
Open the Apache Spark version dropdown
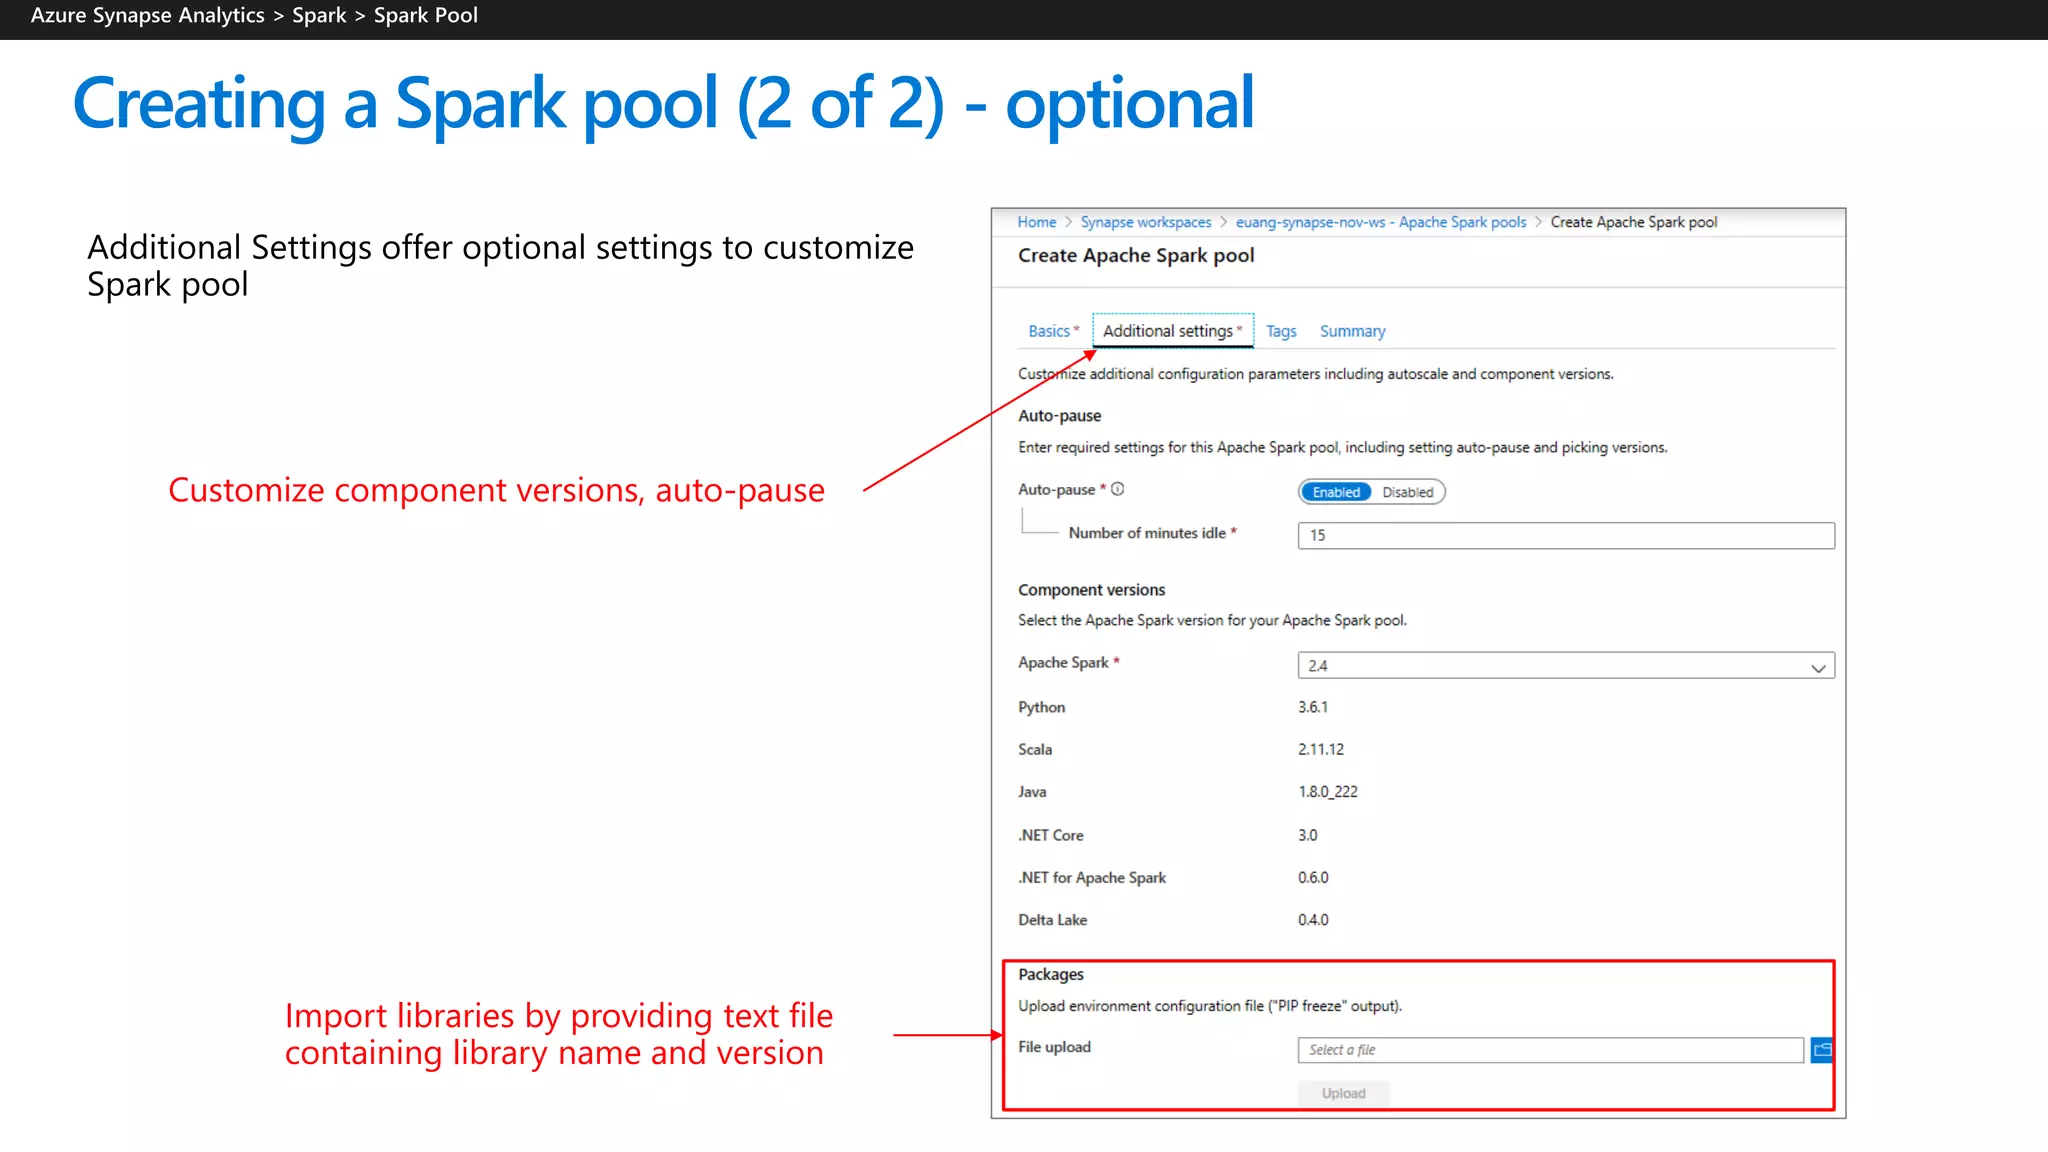point(1566,666)
